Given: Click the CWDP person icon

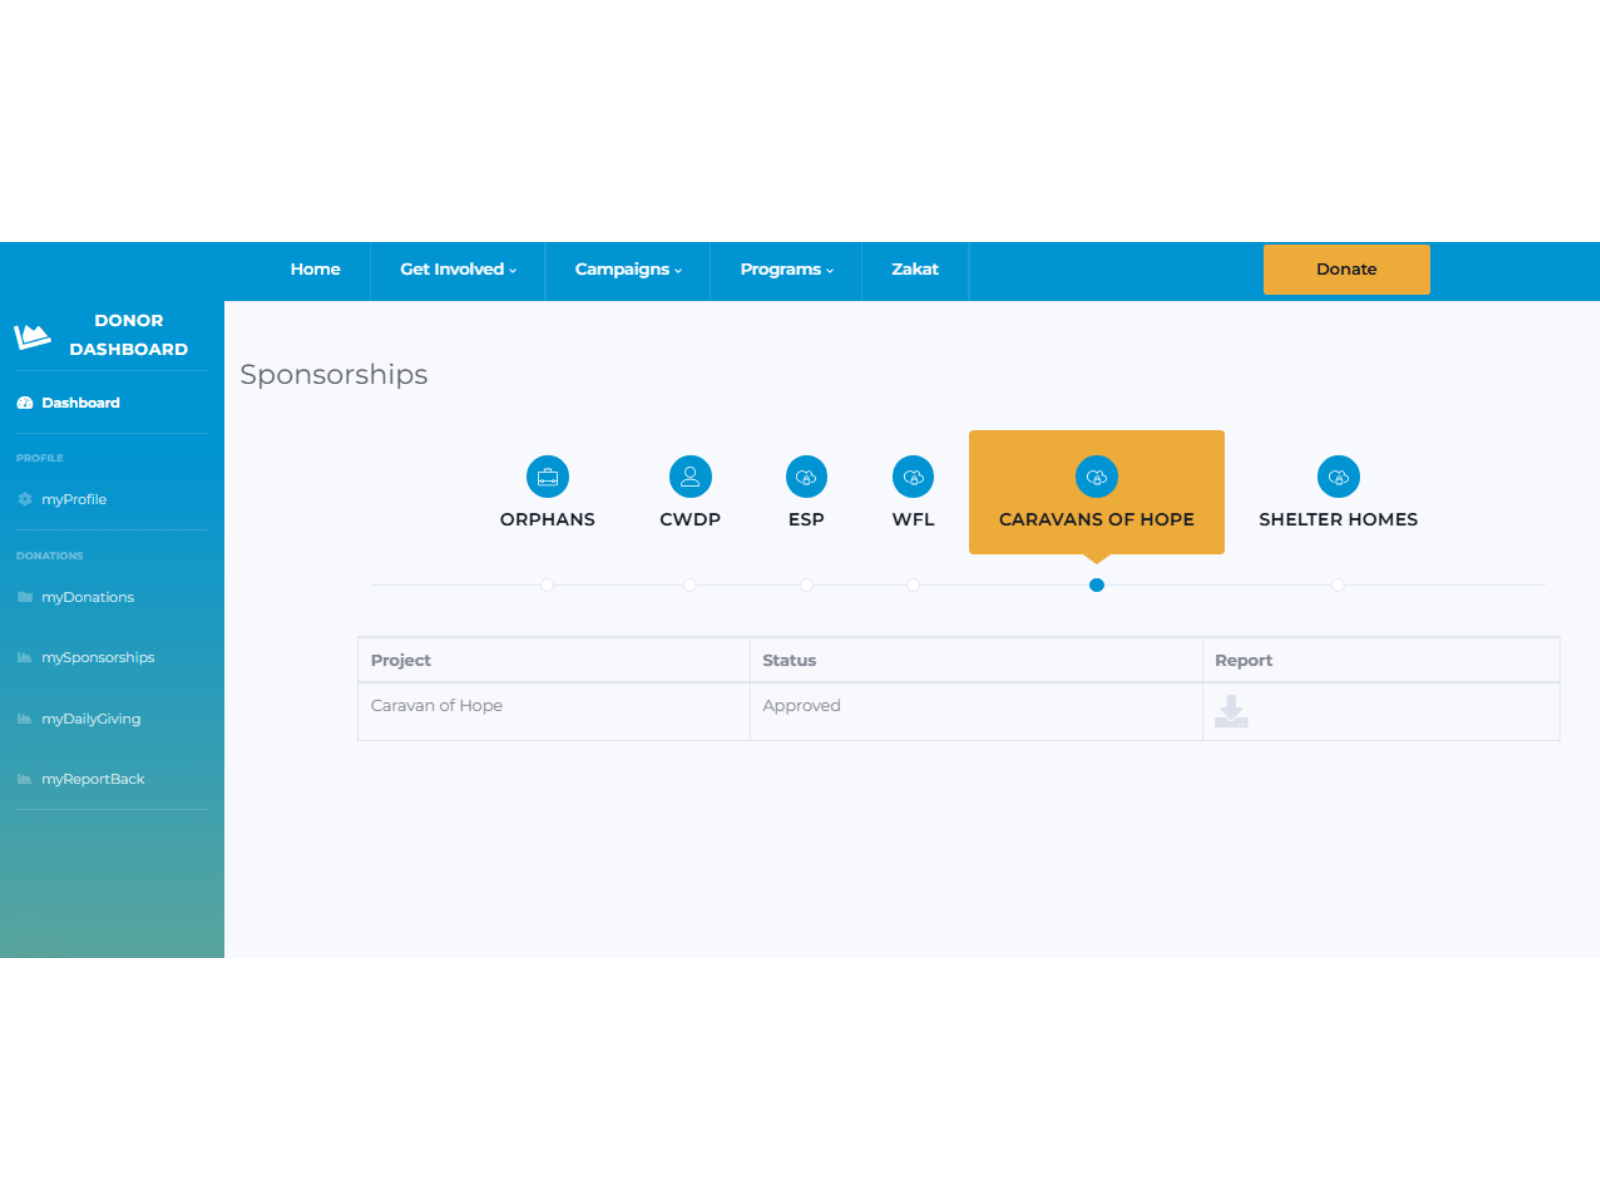Looking at the screenshot, I should pyautogui.click(x=690, y=477).
